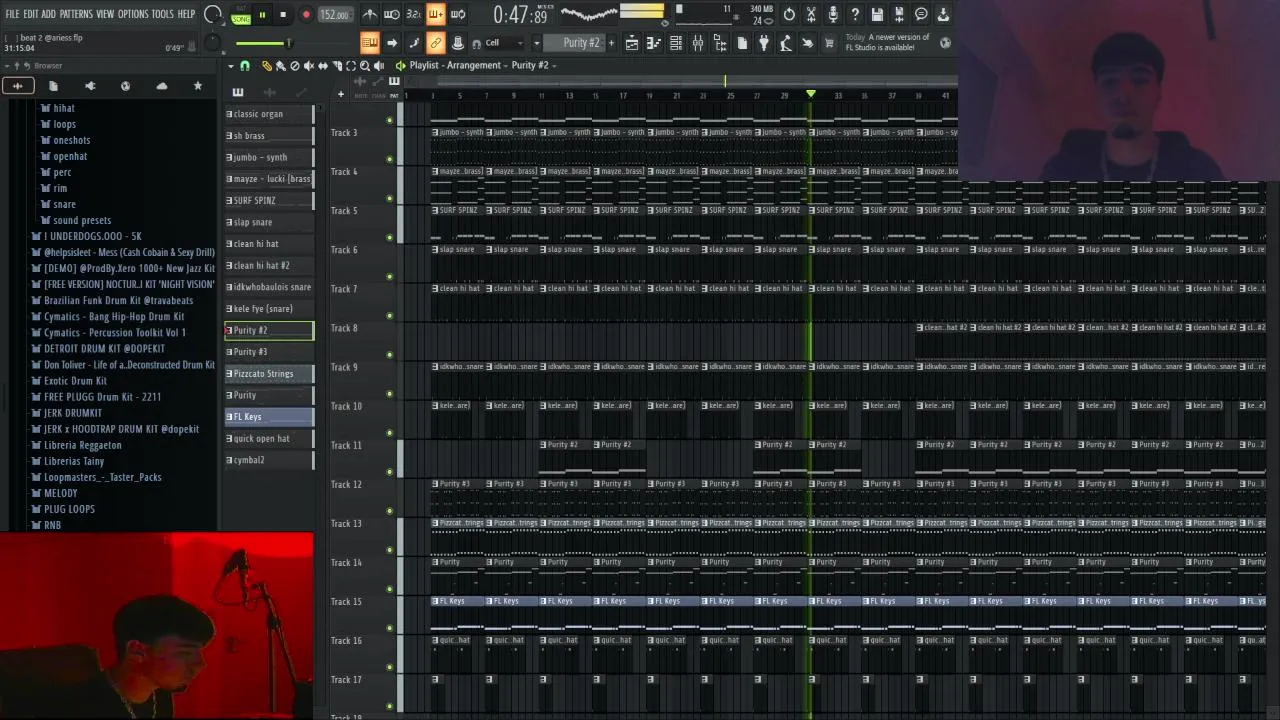This screenshot has height=720, width=1280.
Task: Expand the Cymatics - Bang Hip-Hop Drum Kit folder
Action: coord(114,316)
